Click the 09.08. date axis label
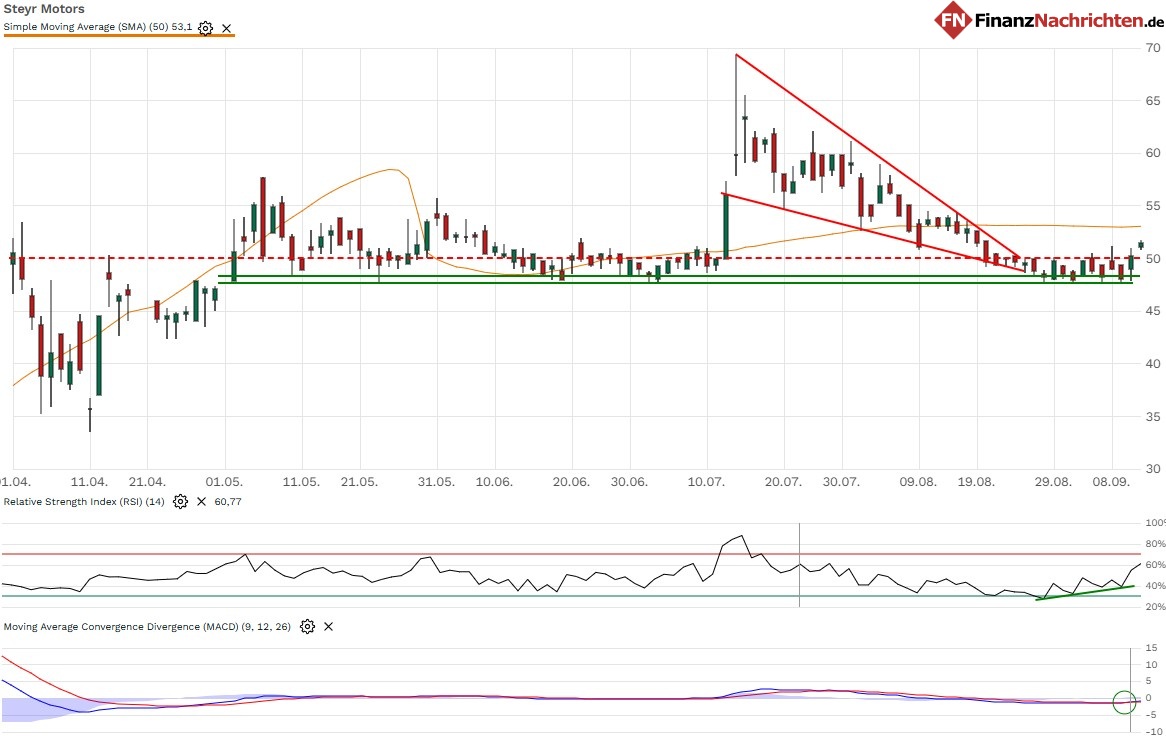 [x=918, y=481]
